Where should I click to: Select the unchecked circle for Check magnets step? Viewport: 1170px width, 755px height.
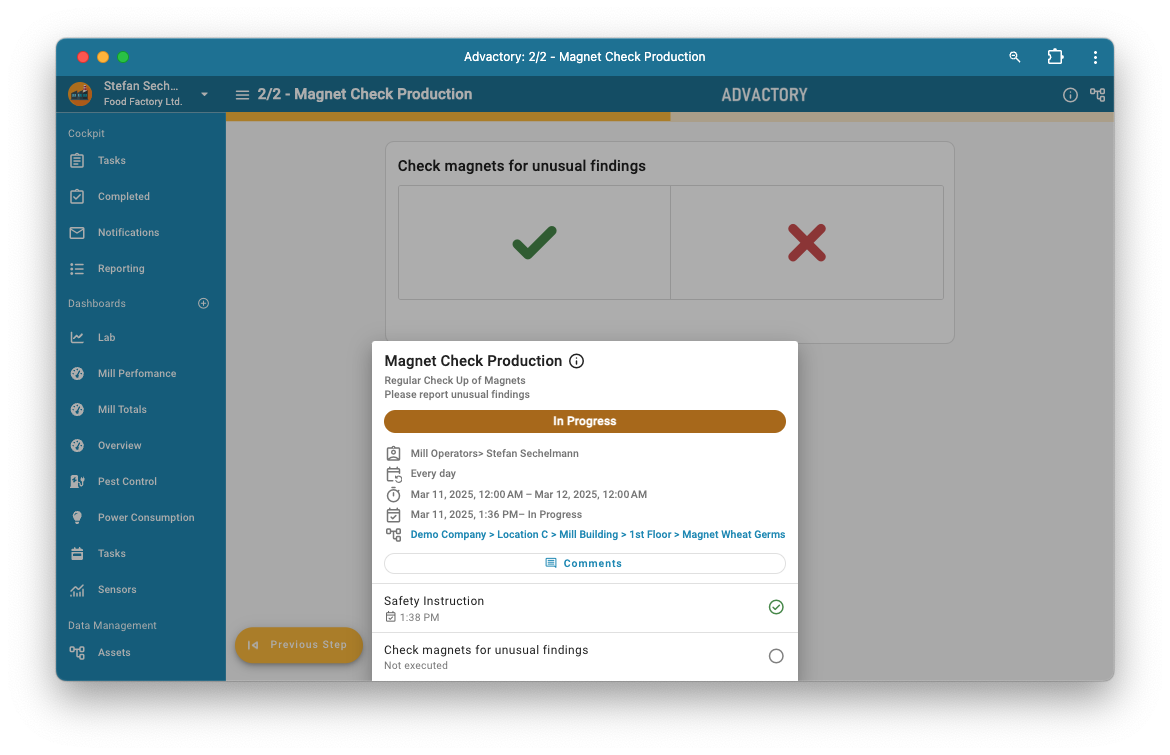coord(776,656)
